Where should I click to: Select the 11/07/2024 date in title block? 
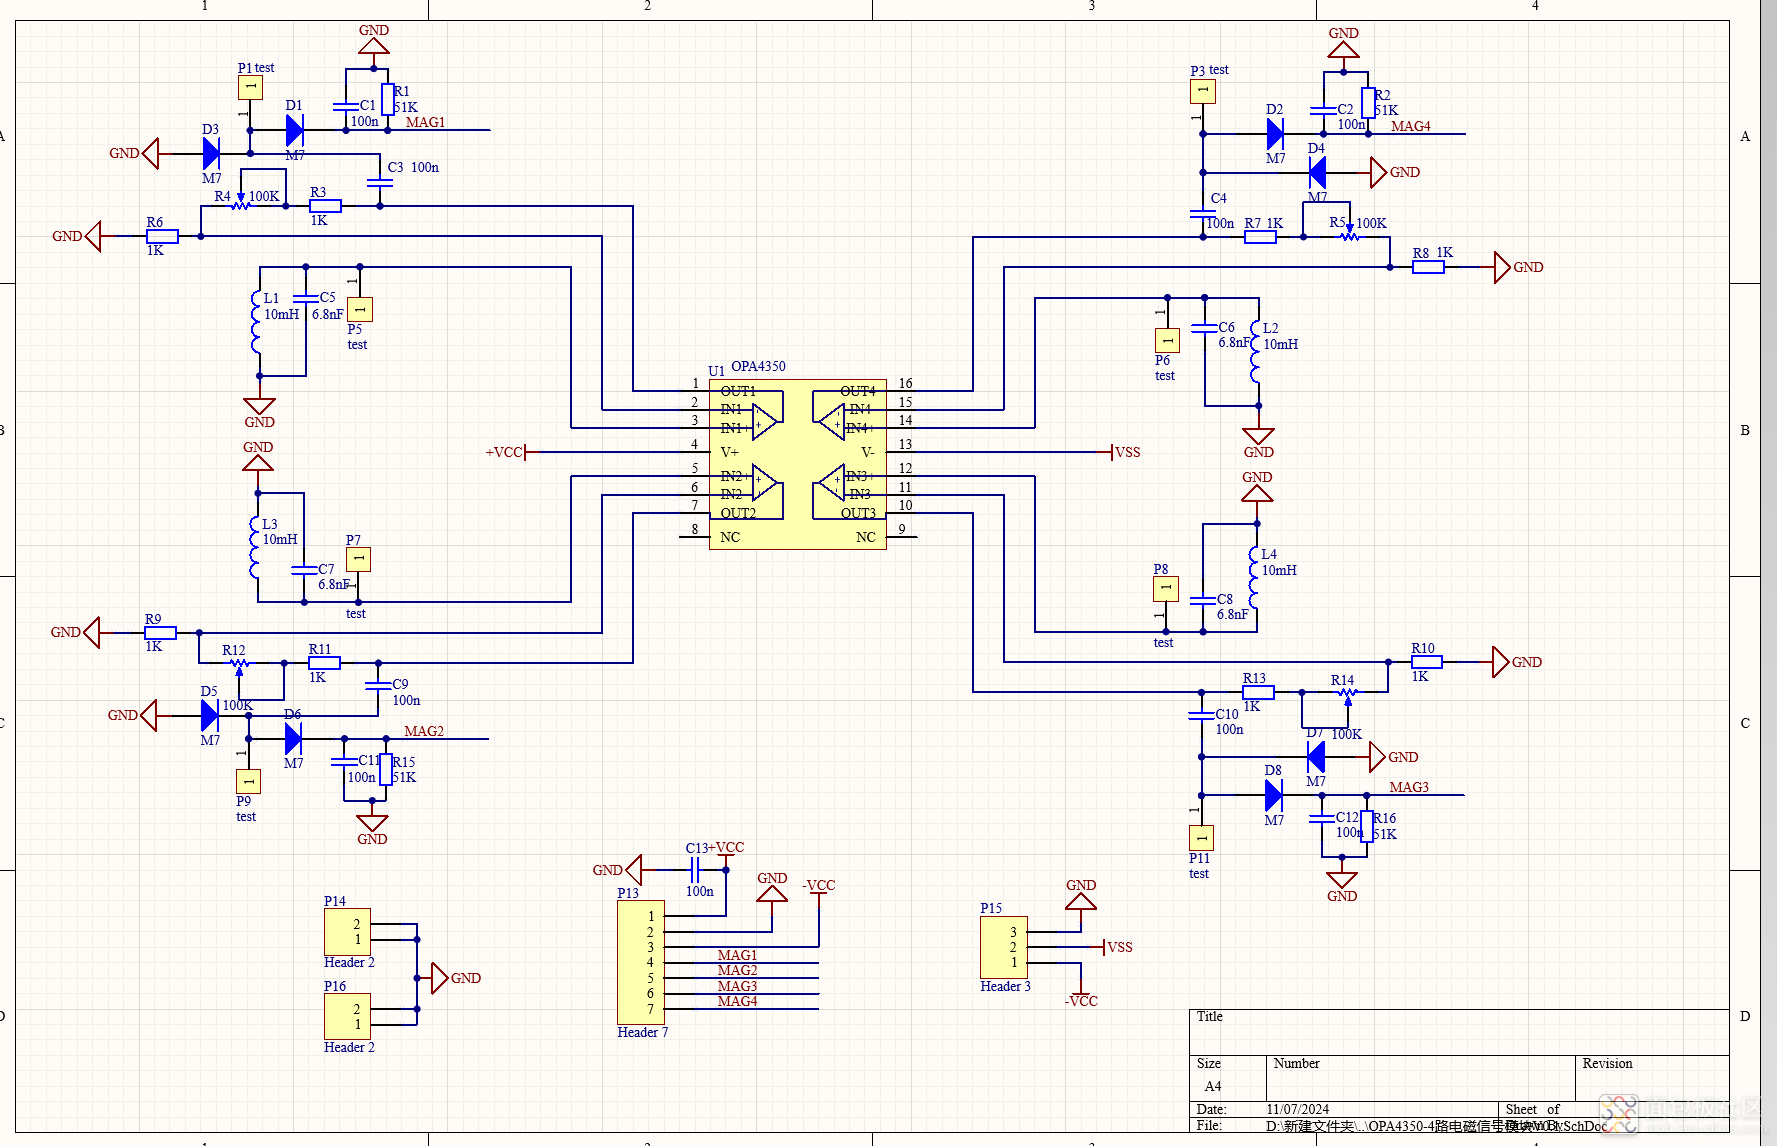tap(1297, 1109)
